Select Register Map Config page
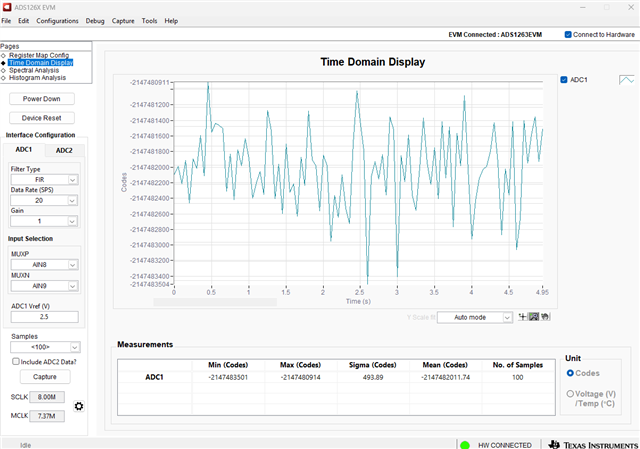640x449 pixels. pyautogui.click(x=39, y=55)
